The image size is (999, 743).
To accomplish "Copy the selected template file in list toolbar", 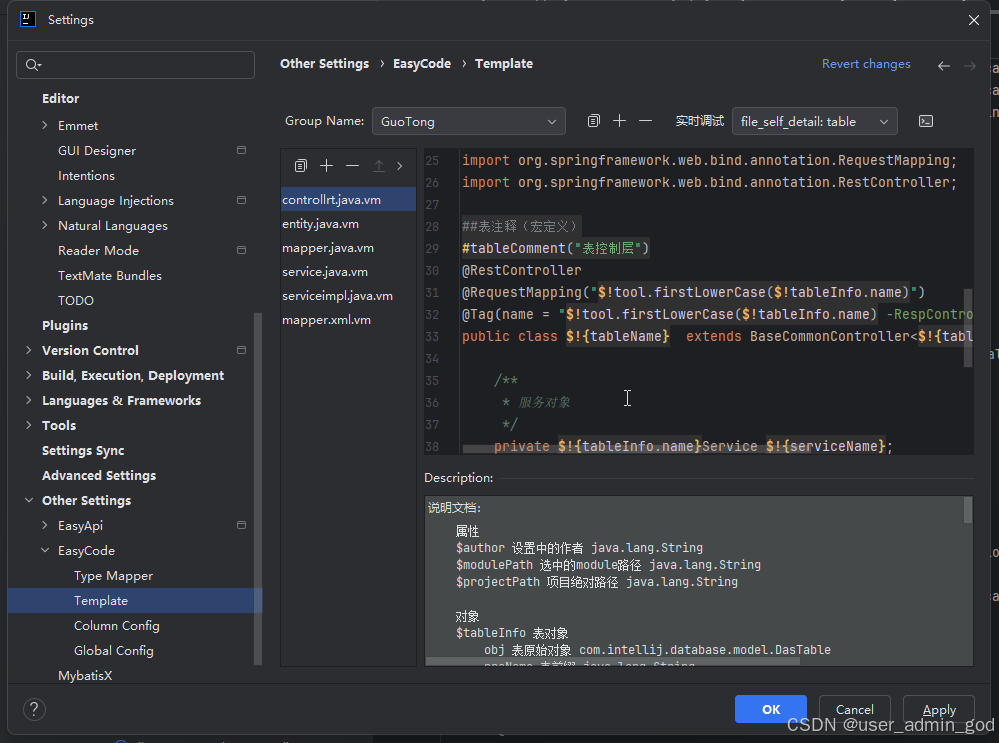I will [x=301, y=166].
